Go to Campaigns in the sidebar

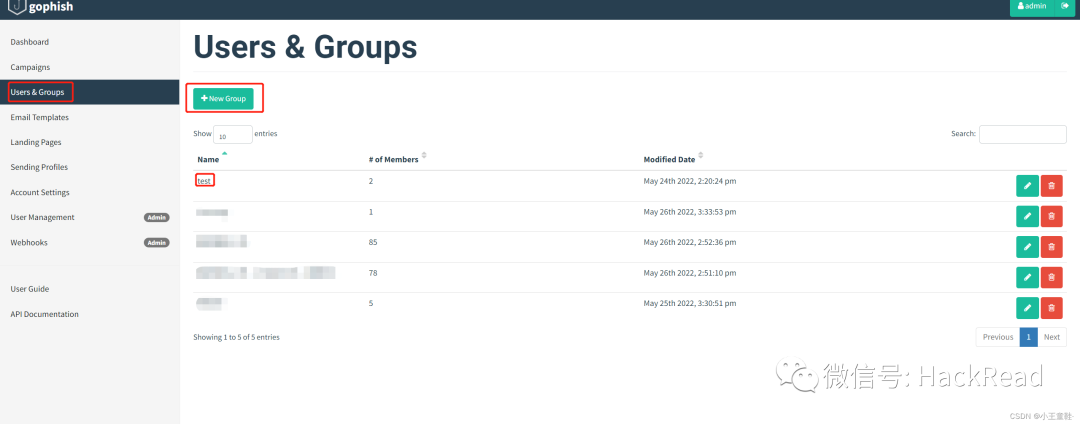(30, 67)
